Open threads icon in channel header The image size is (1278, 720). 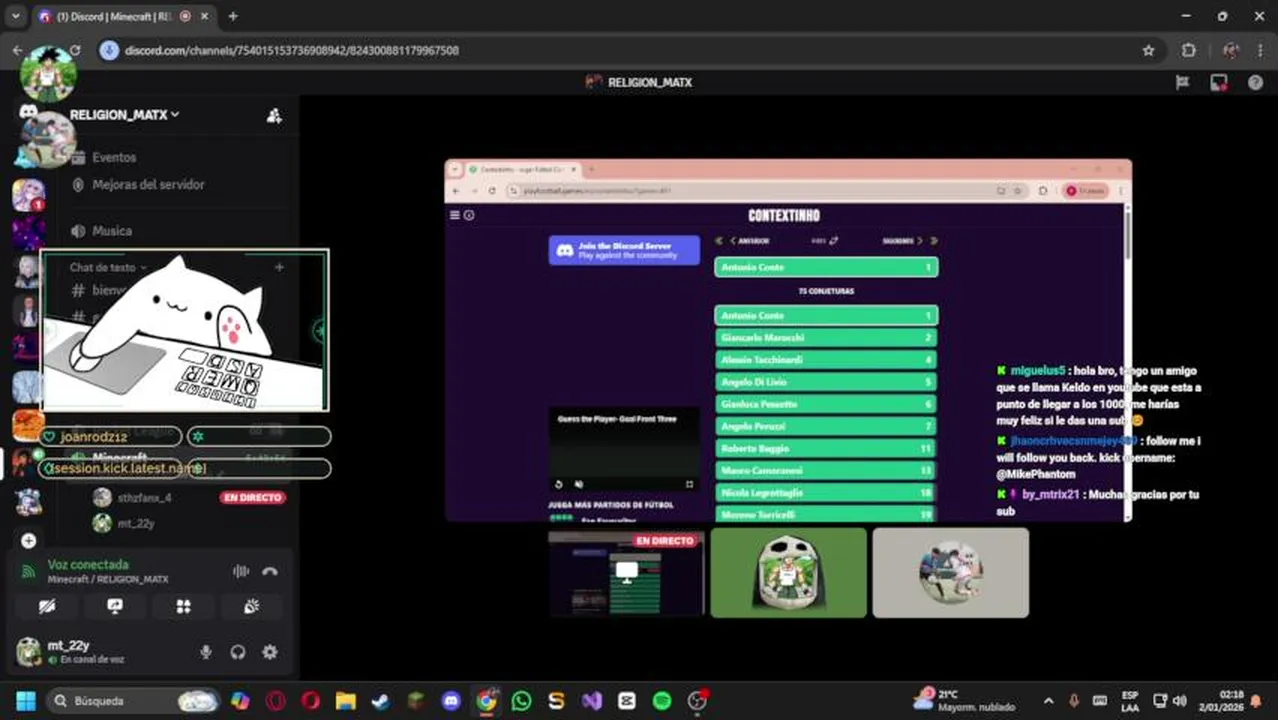(x=1182, y=83)
